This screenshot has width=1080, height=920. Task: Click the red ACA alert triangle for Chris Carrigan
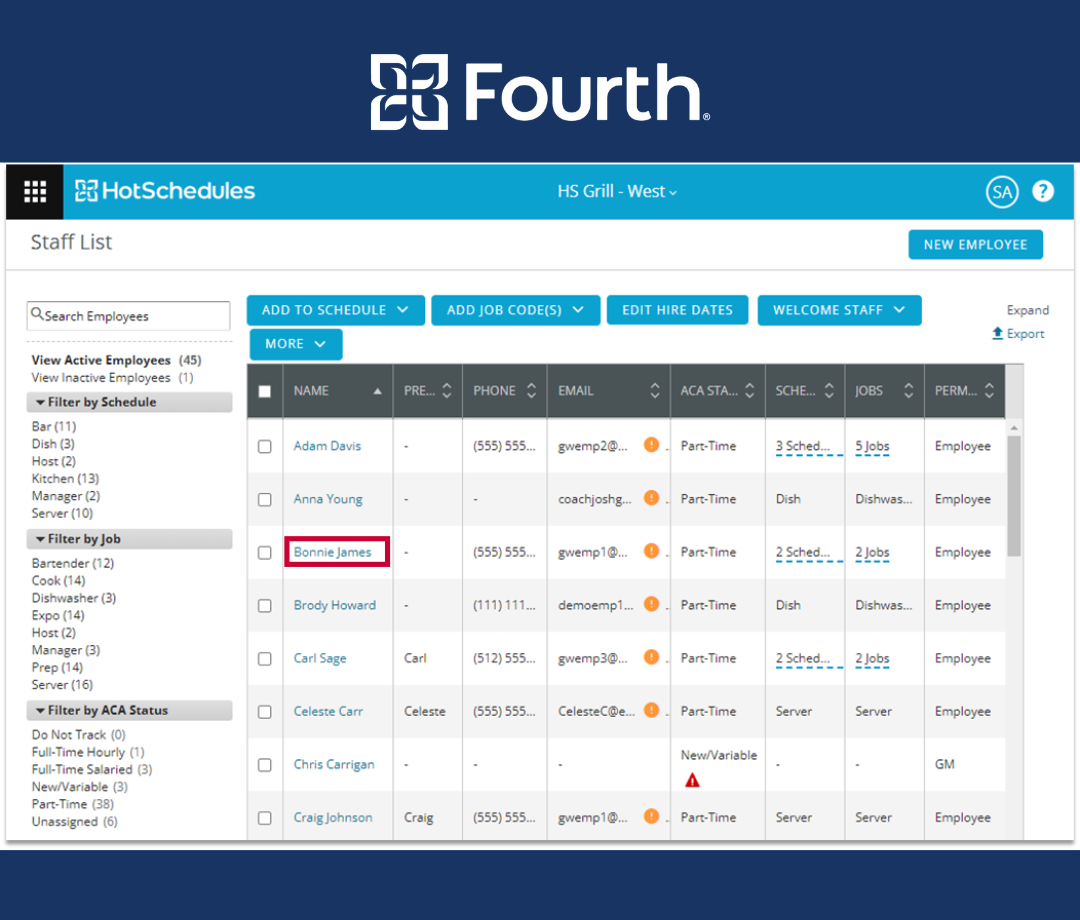click(692, 780)
